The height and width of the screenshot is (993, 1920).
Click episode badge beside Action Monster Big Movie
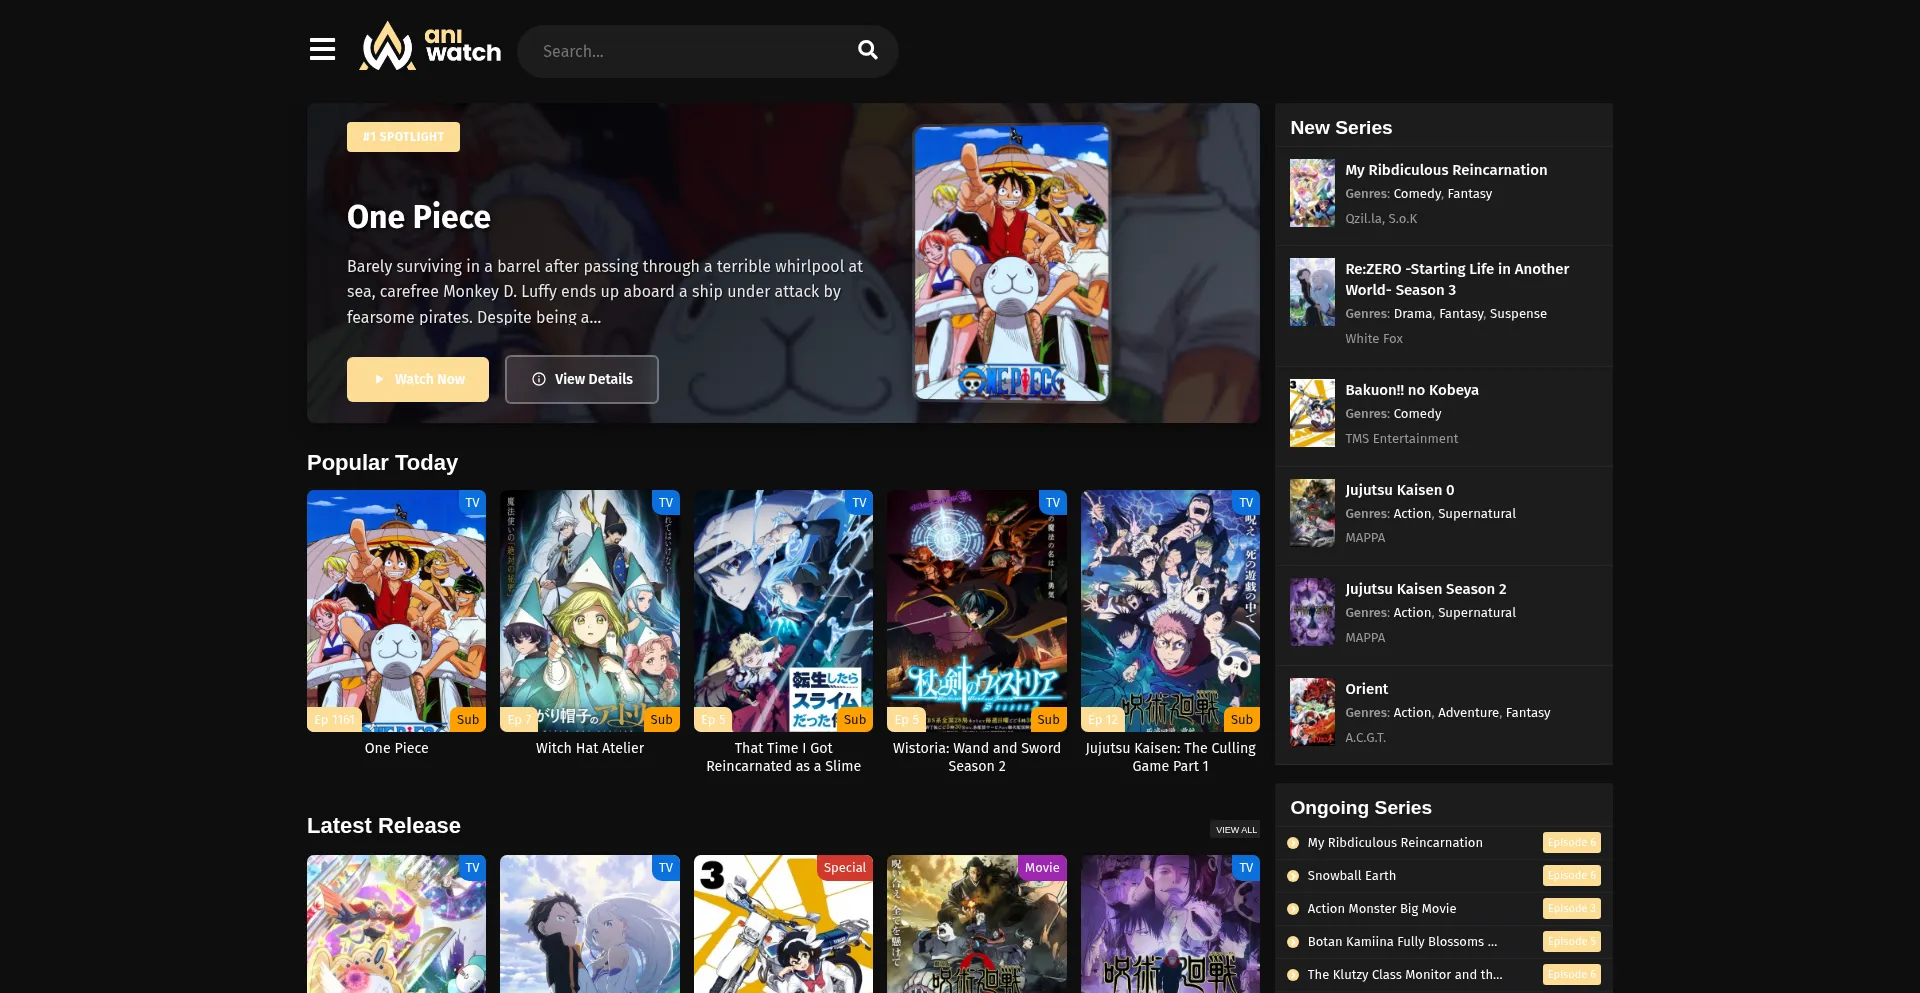click(x=1571, y=909)
